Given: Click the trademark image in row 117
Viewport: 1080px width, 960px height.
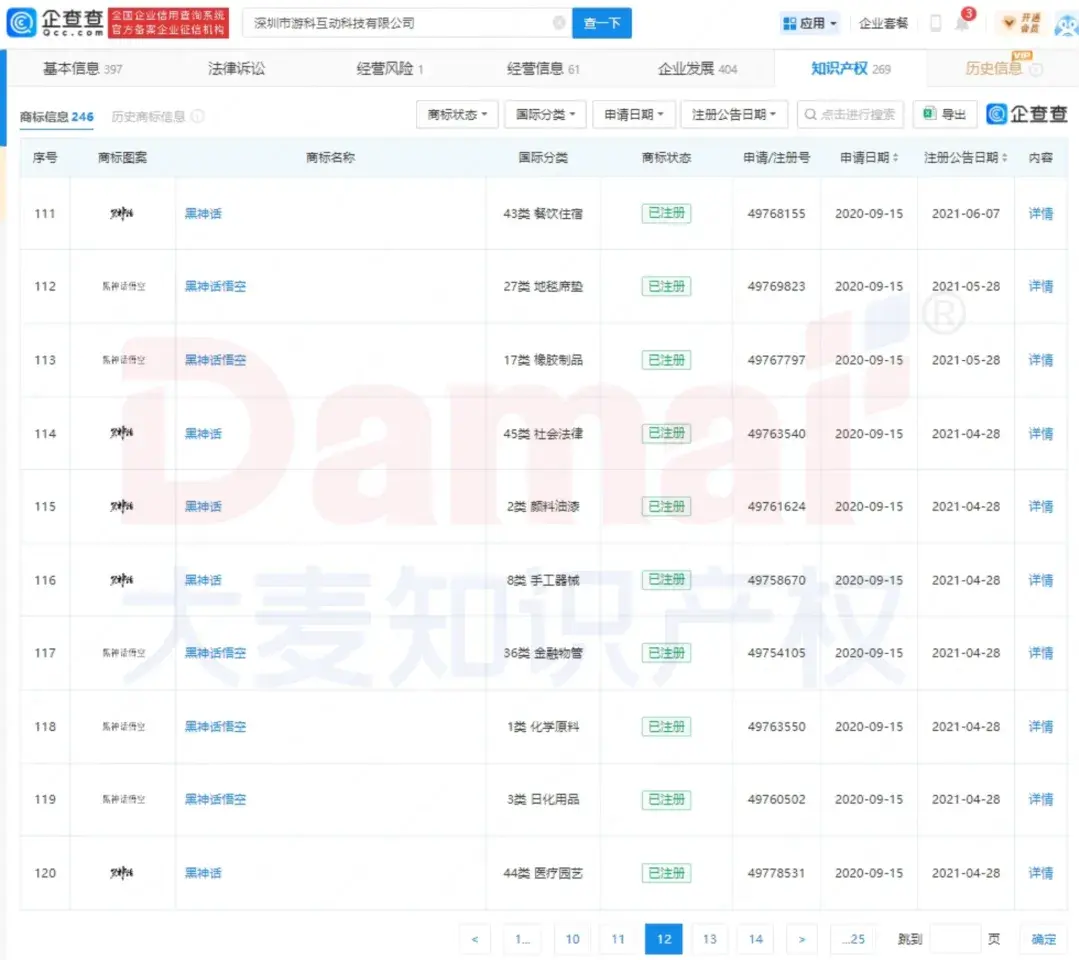Looking at the screenshot, I should (123, 653).
